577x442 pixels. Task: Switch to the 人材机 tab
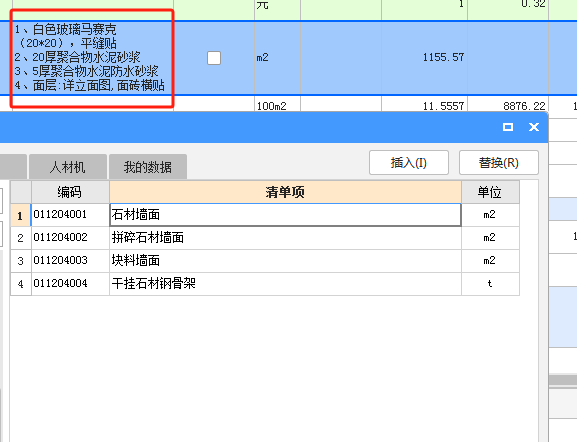(68, 167)
